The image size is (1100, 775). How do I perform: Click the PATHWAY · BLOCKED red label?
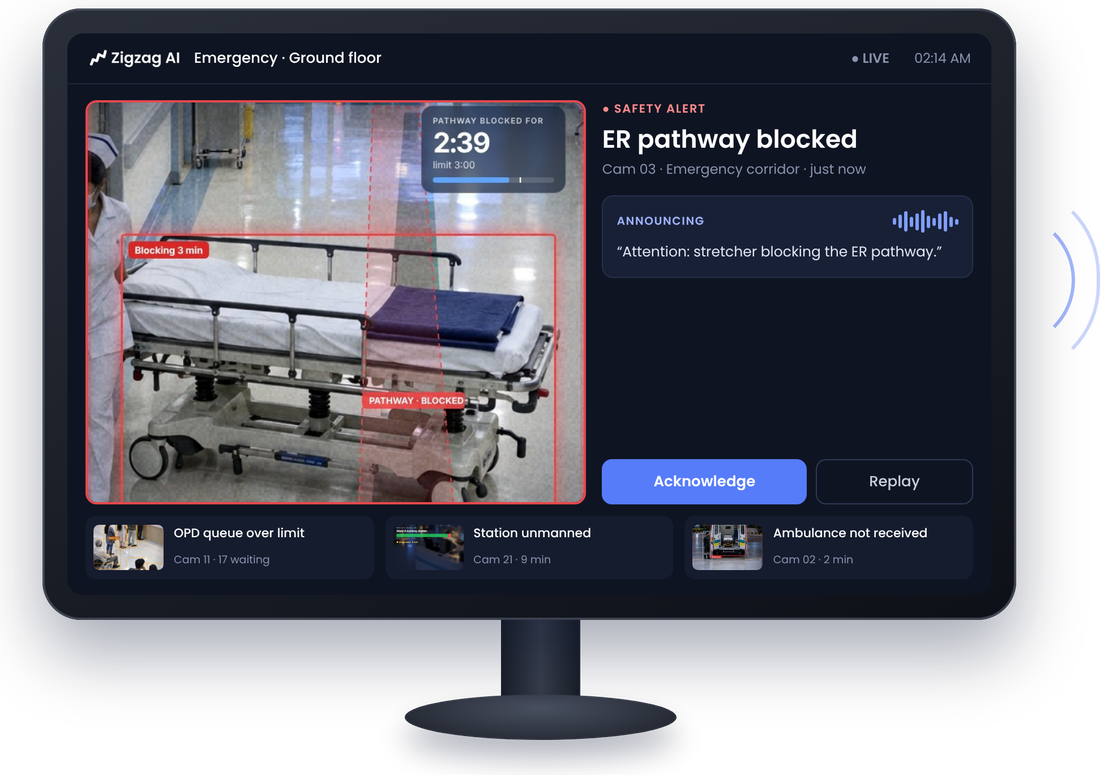pyautogui.click(x=416, y=400)
